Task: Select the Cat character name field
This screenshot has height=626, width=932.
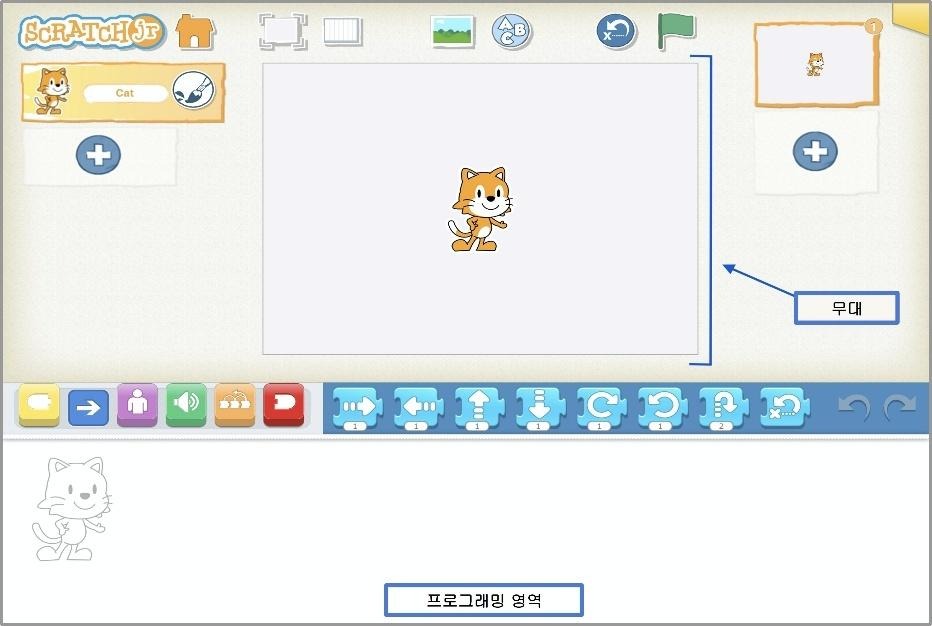Action: [x=125, y=93]
